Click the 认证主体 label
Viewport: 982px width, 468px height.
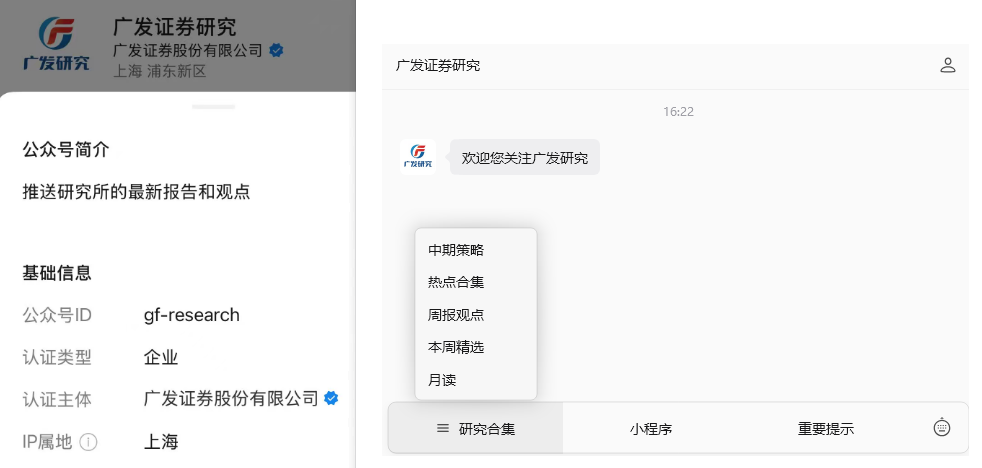click(x=57, y=399)
